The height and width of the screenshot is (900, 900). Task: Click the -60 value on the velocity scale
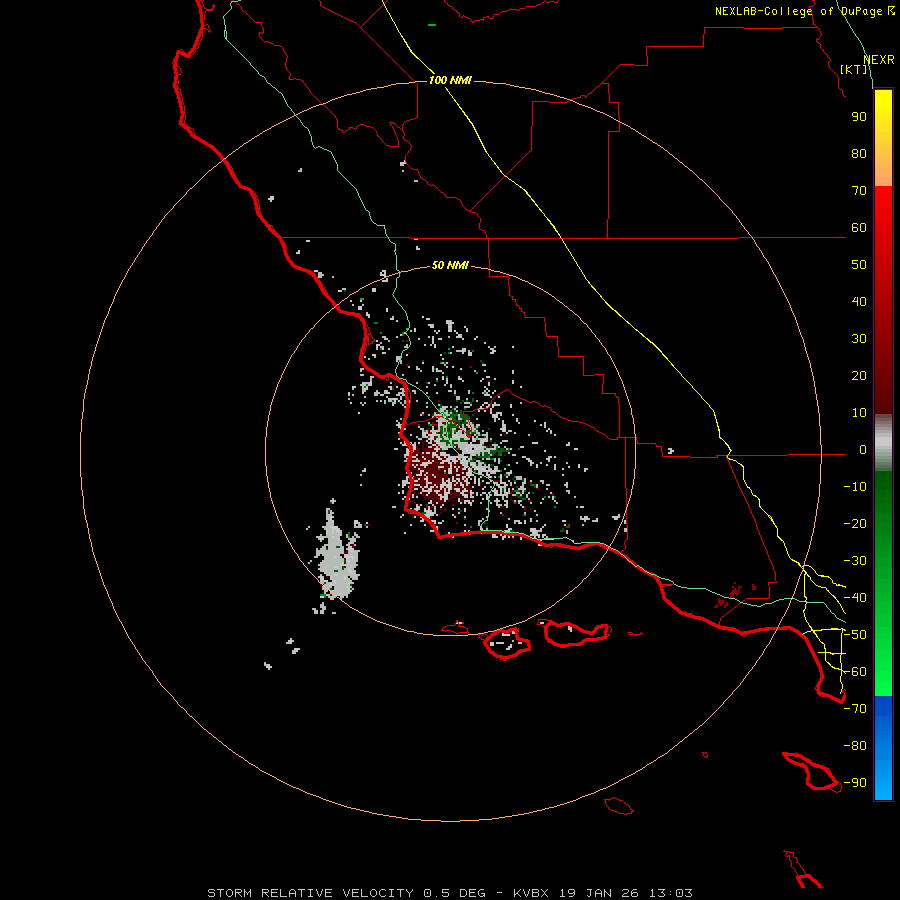coord(855,672)
